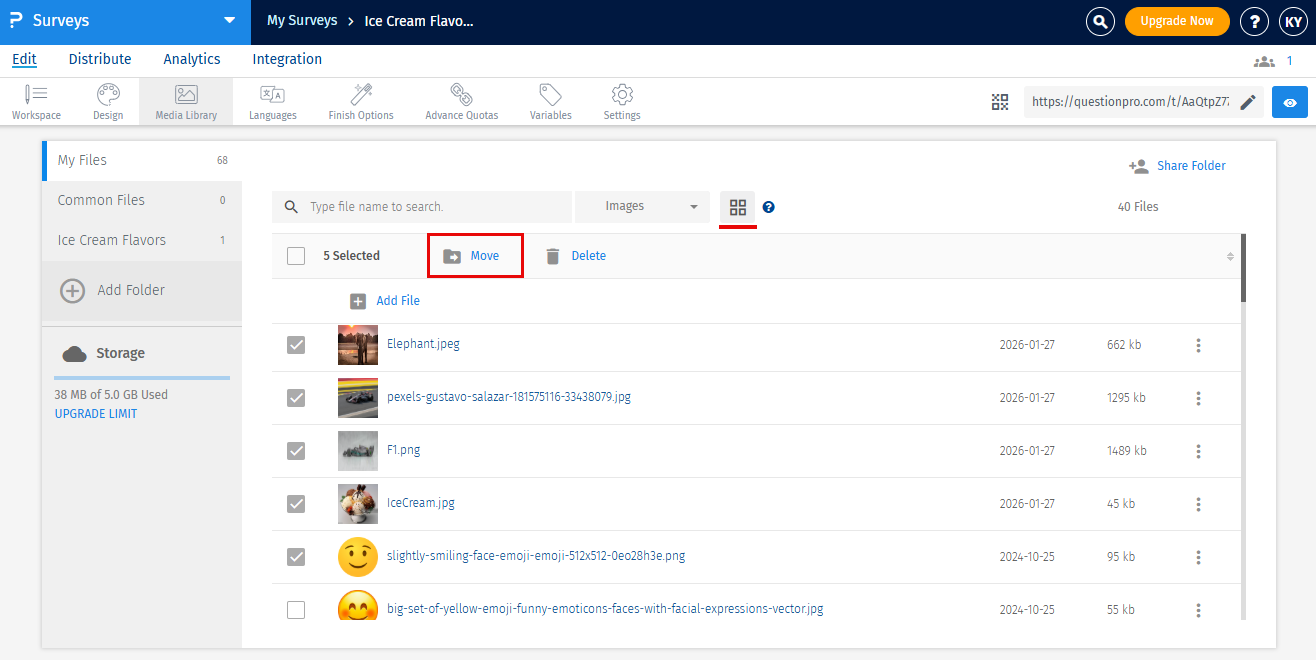The image size is (1316, 660).
Task: Click the UPGRADE LIMIT link
Action: pyautogui.click(x=96, y=414)
